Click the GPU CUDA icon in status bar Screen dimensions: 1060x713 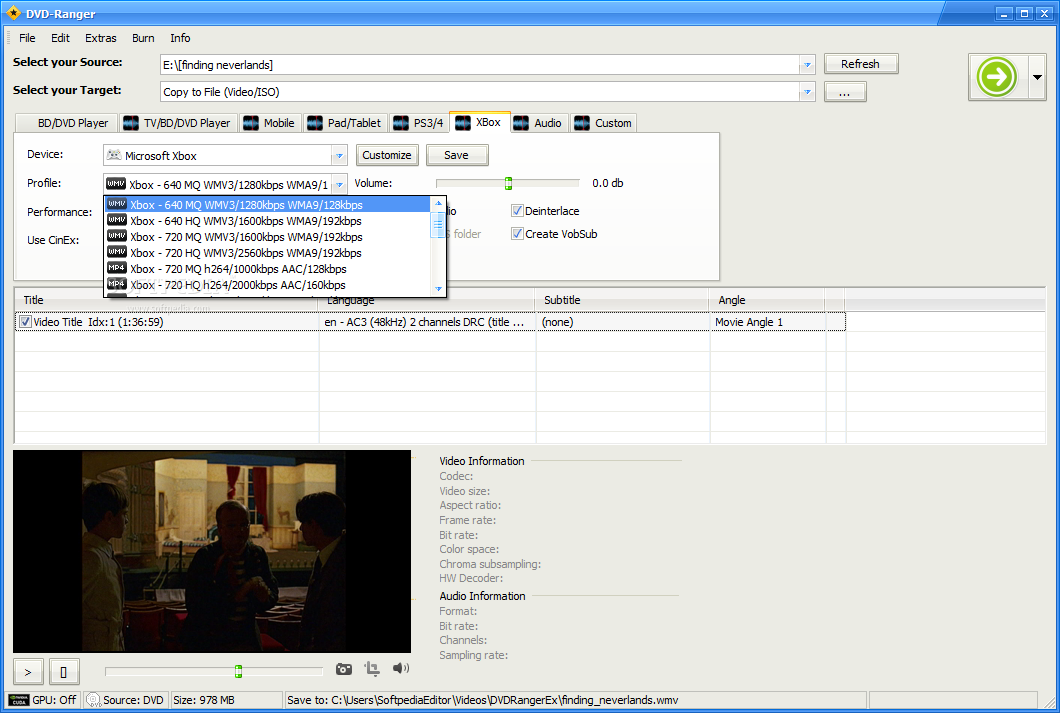tap(19, 700)
